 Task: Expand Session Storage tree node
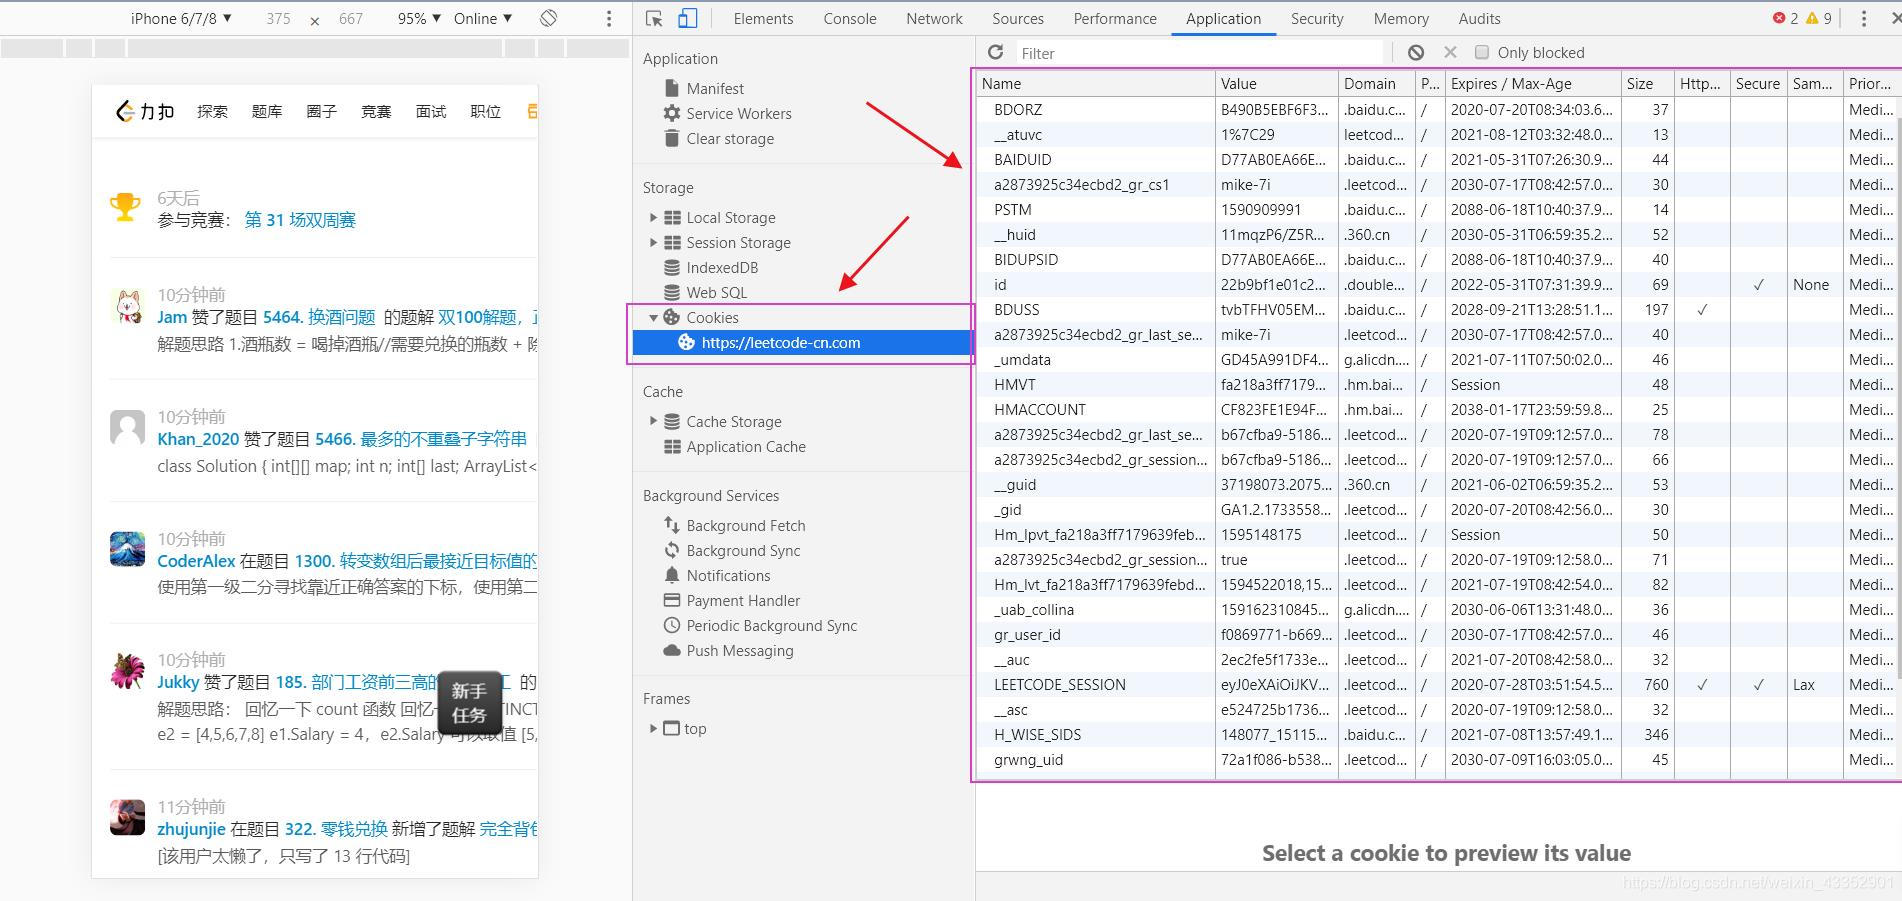tap(653, 242)
